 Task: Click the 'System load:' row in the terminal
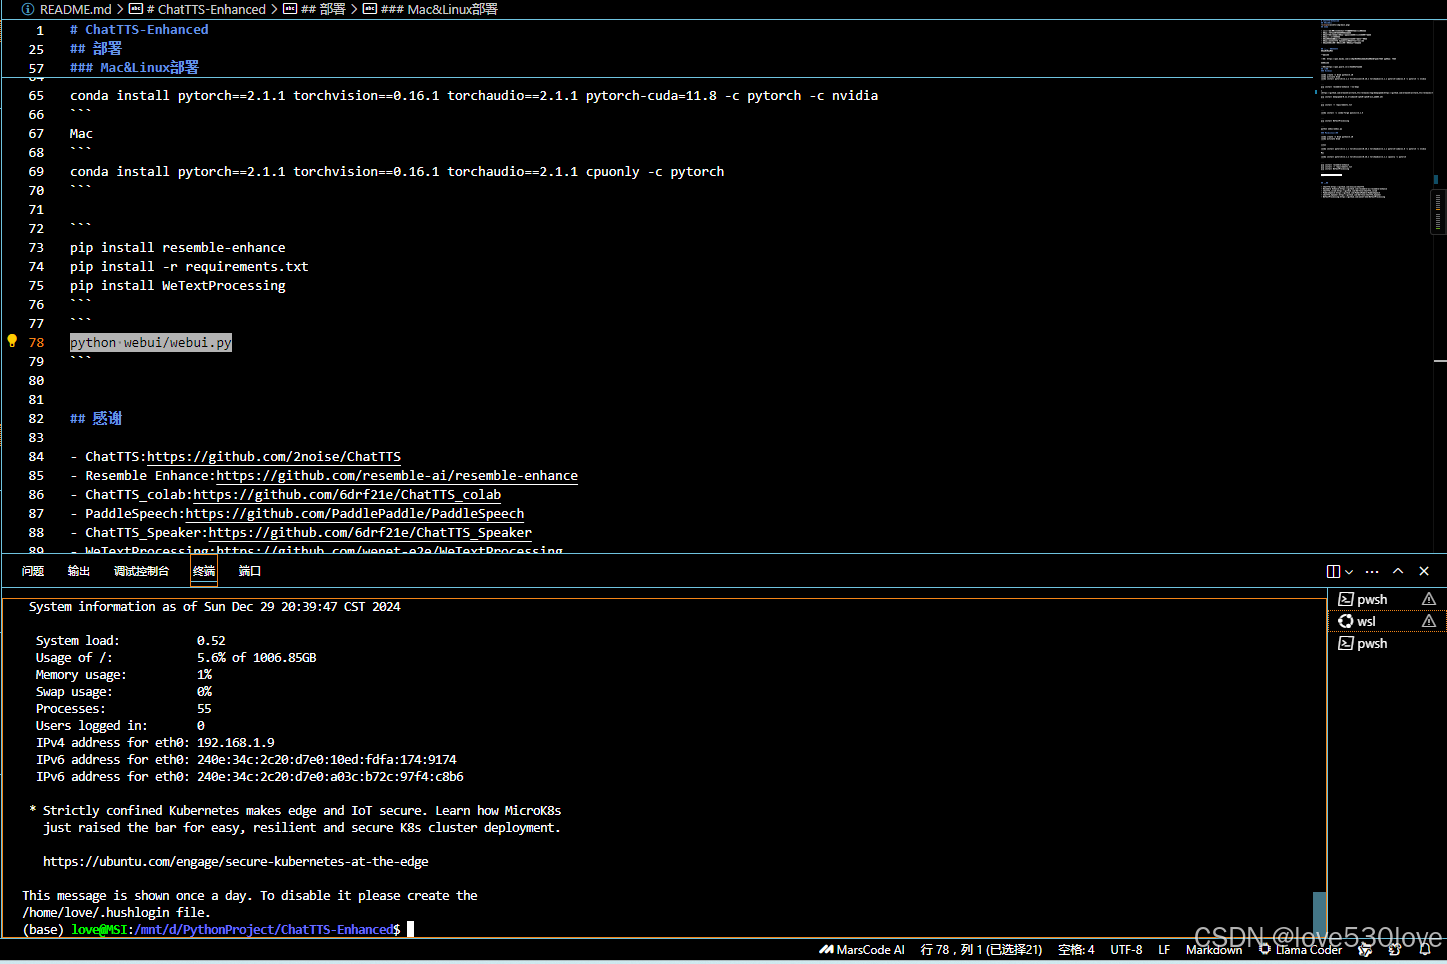click(x=131, y=640)
